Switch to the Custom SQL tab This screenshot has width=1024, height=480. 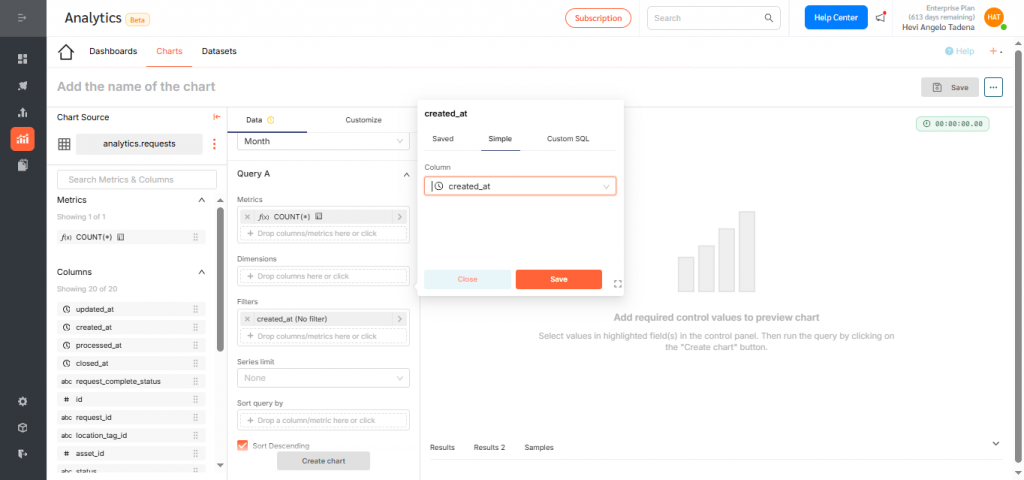tap(567, 139)
